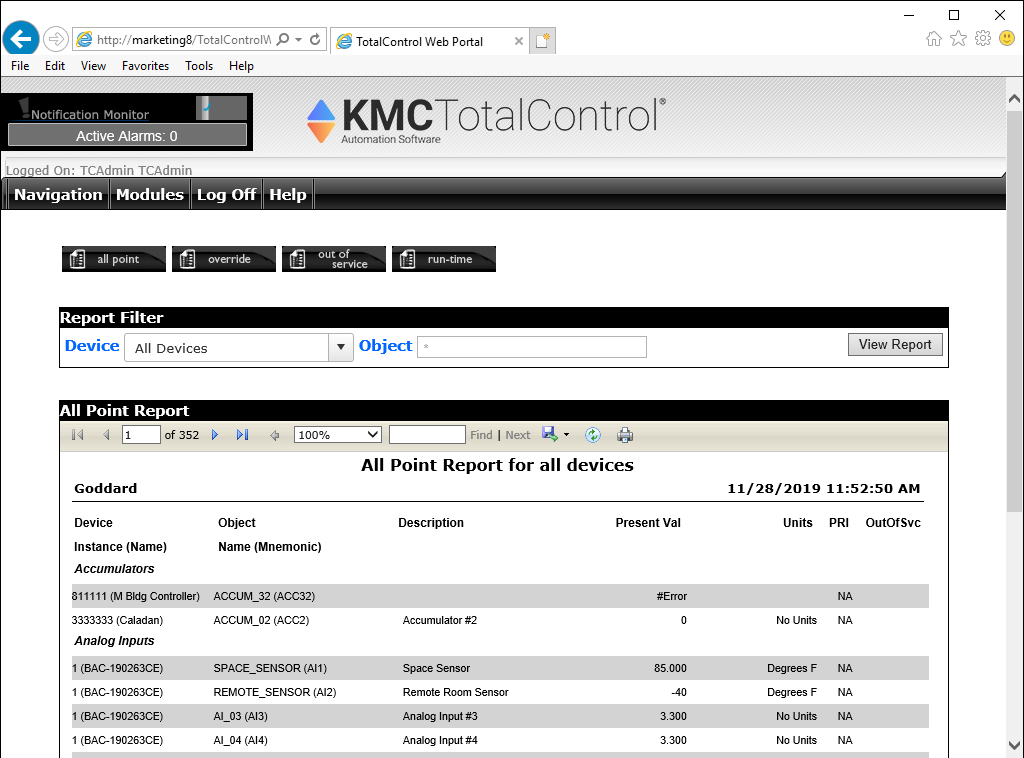Screen dimensions: 1024x758
Task: Jump to last report page
Action: tap(242, 435)
